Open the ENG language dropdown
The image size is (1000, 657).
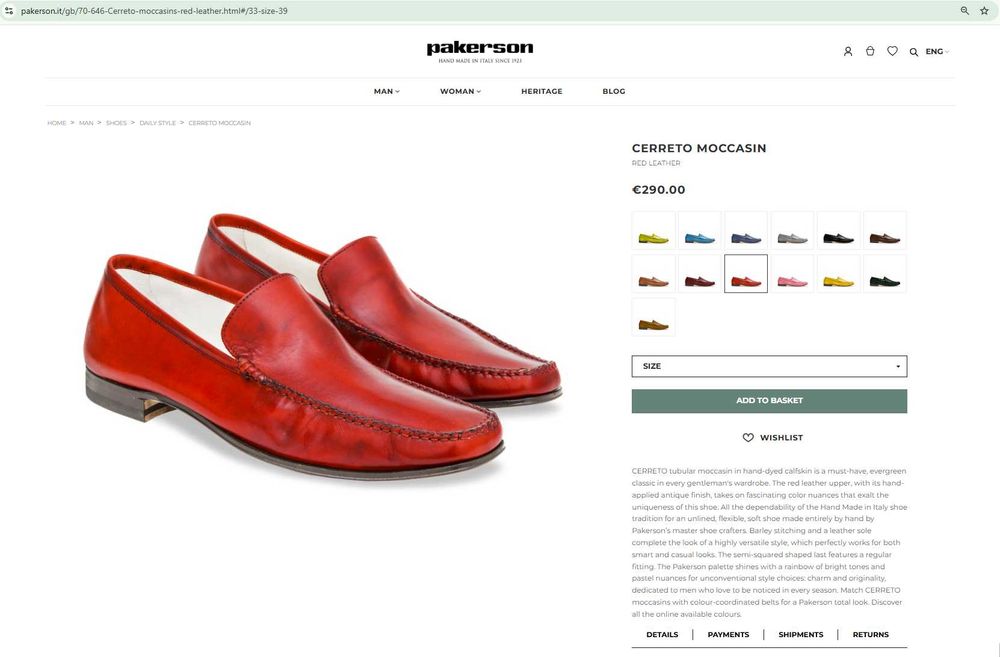tap(937, 52)
